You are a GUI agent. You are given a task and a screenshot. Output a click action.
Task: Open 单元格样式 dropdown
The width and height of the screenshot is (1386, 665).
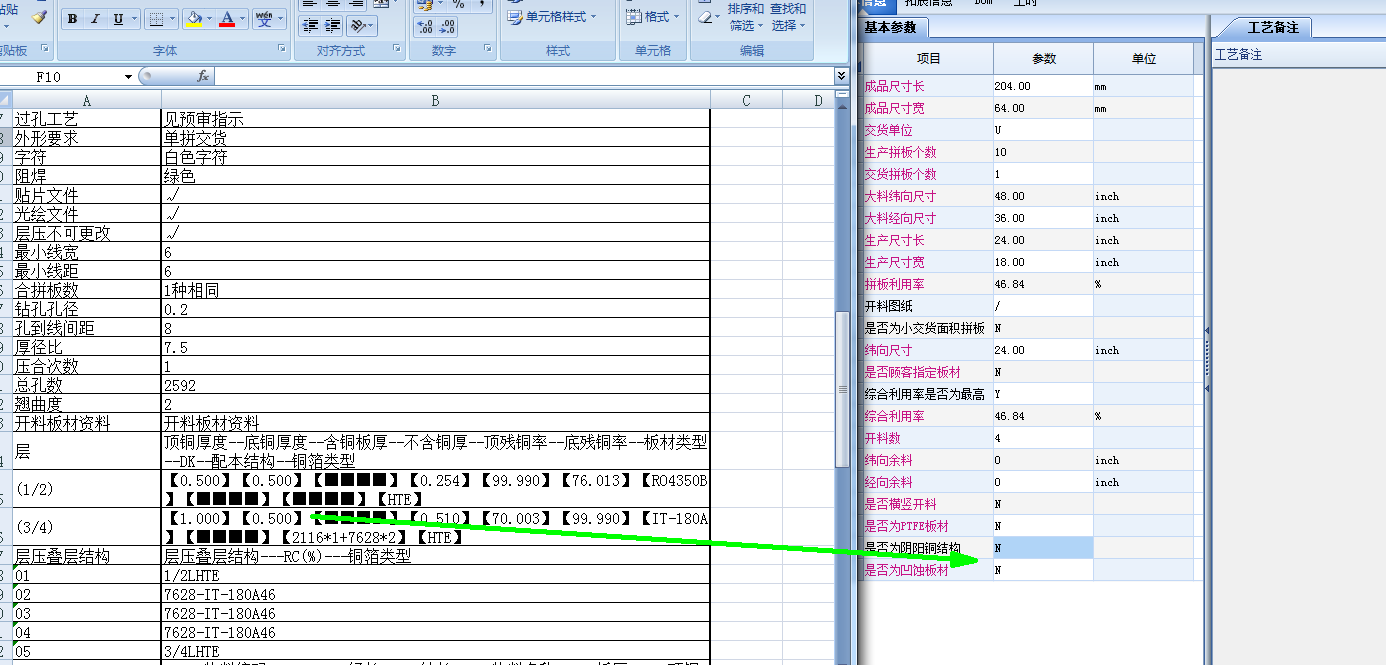point(552,17)
